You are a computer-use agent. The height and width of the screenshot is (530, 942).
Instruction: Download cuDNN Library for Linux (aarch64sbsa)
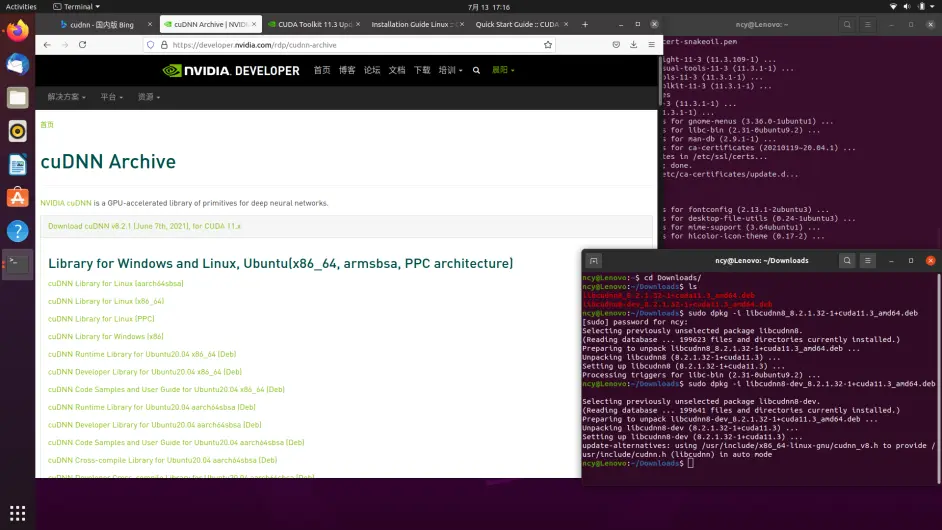tap(115, 284)
